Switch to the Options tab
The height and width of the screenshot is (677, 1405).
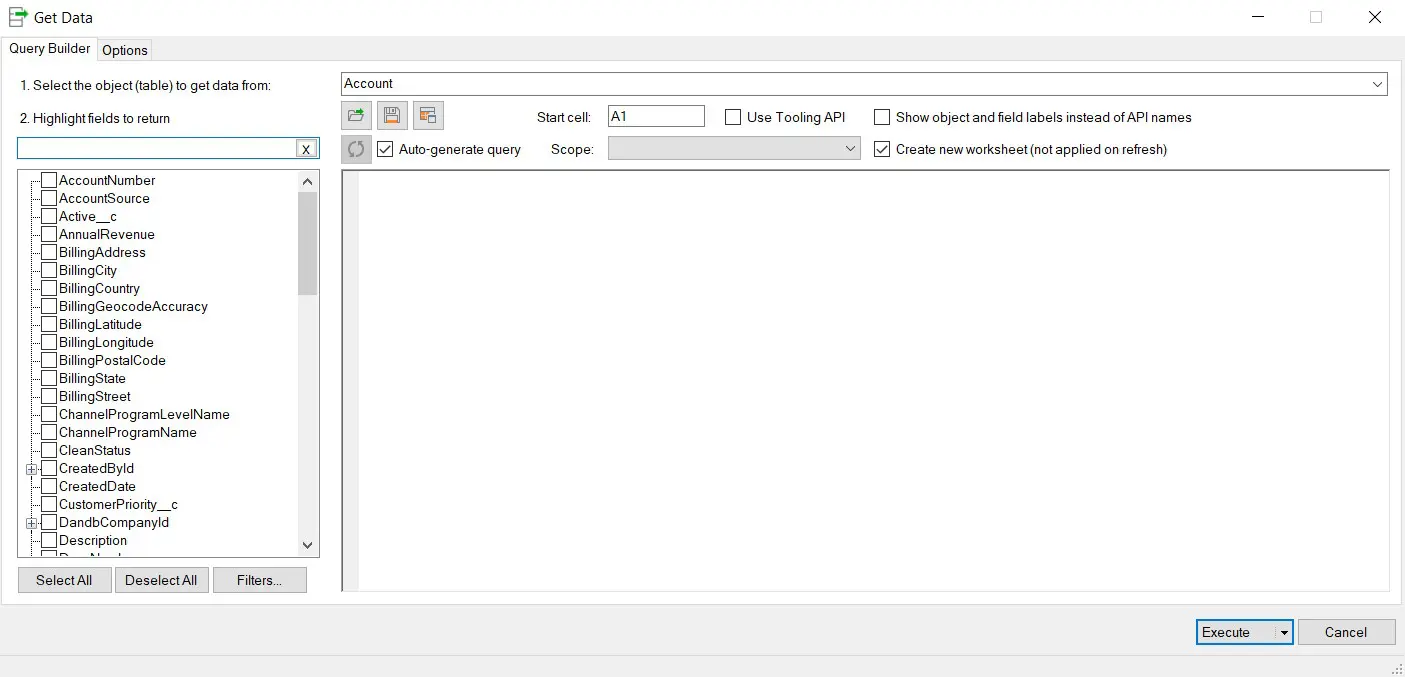[125, 50]
